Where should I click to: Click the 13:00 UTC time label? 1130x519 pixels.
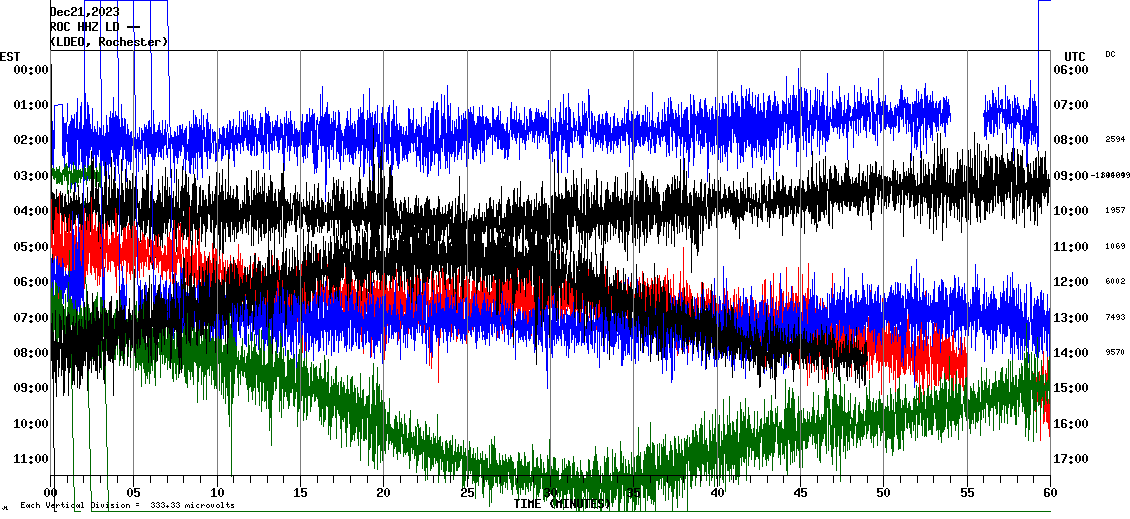[1071, 318]
